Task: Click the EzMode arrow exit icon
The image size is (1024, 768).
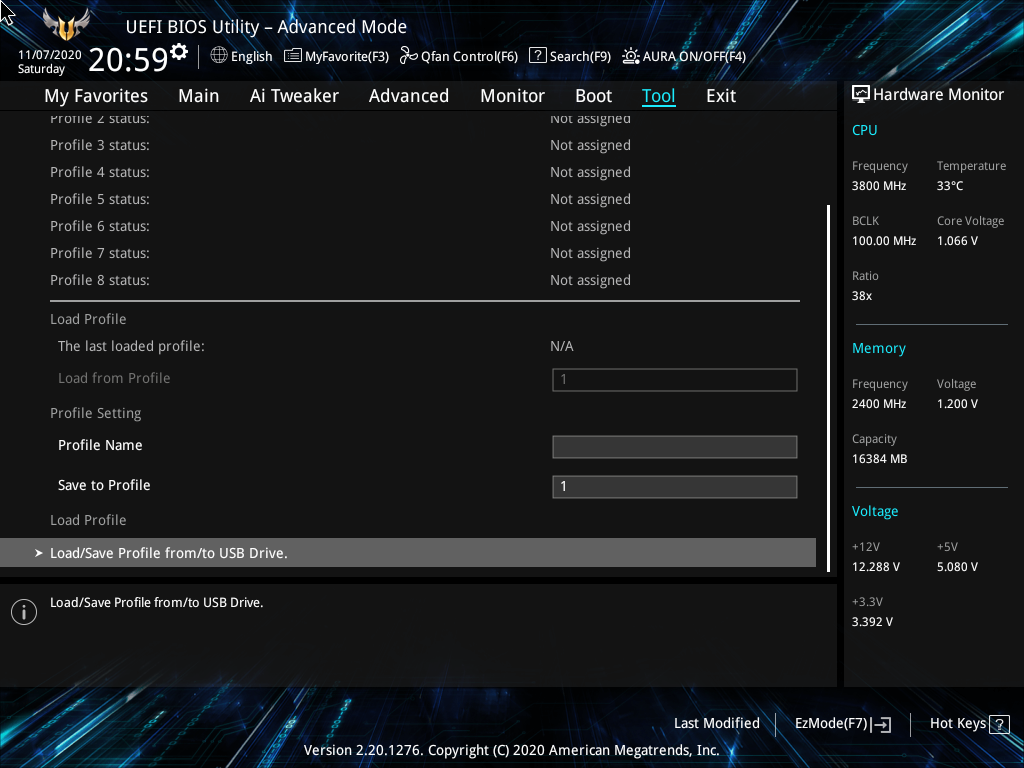Action: [x=881, y=724]
